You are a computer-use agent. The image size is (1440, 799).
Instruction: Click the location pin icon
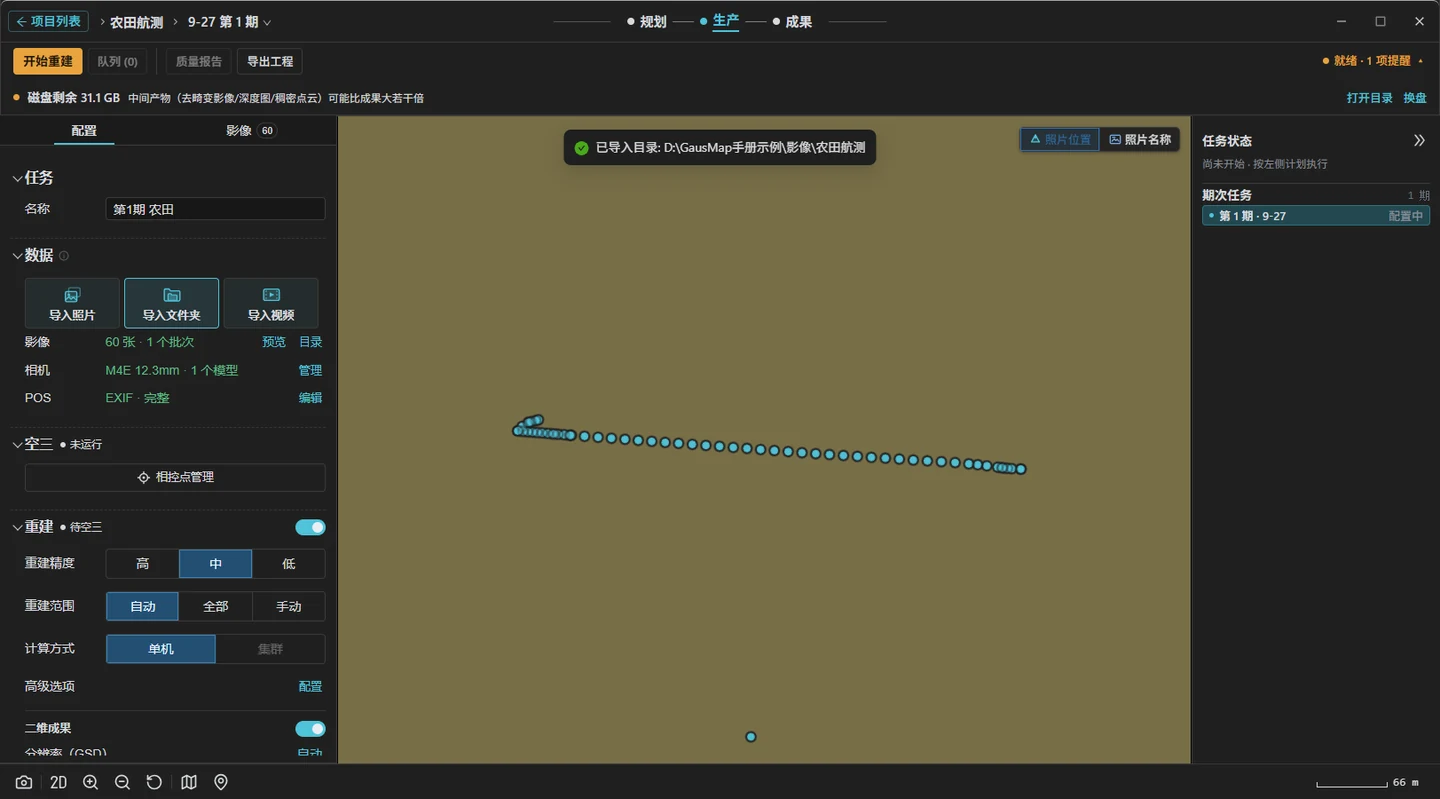[221, 782]
